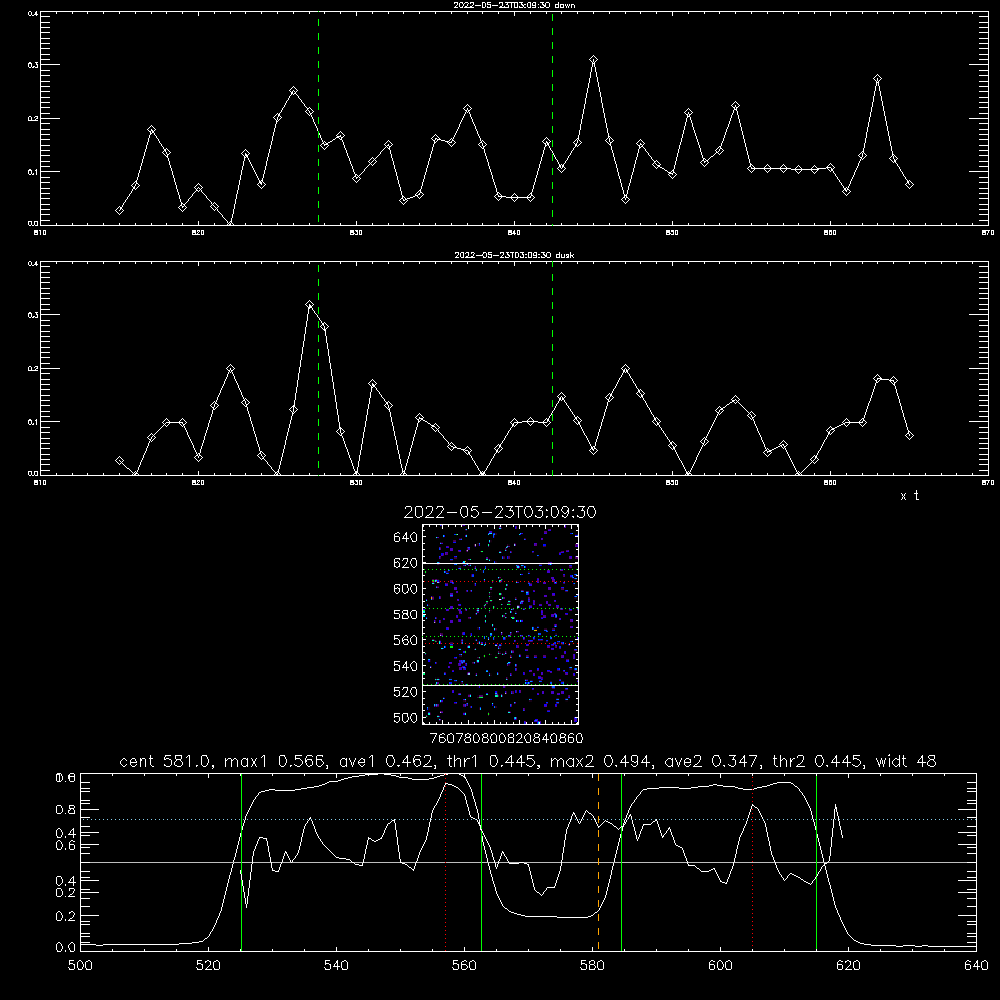Click the 'x t' axis label
This screenshot has height=1000, width=1000.
(909, 496)
